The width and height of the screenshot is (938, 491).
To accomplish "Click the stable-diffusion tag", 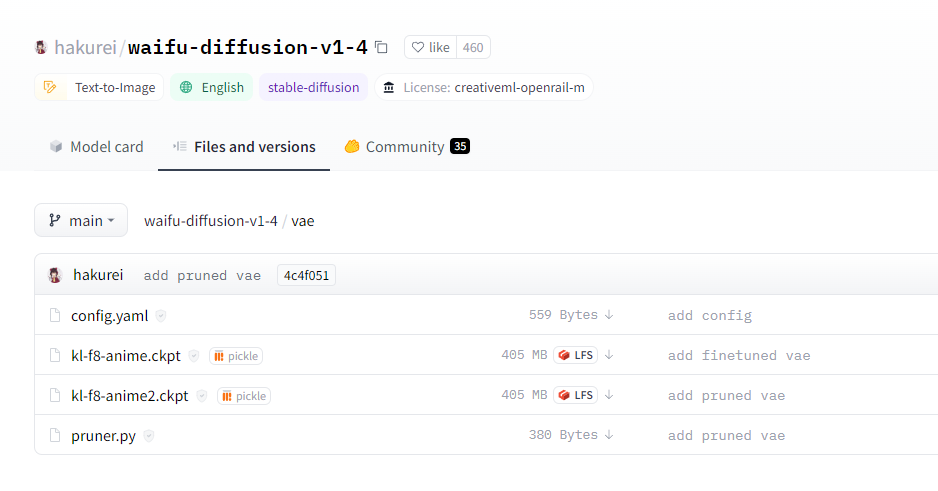I will tap(313, 87).
